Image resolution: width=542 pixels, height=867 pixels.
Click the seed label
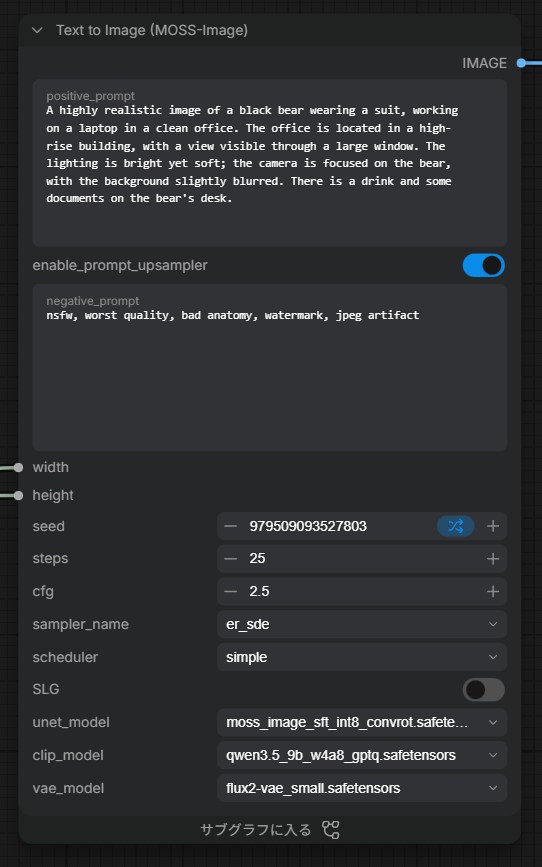pos(49,526)
